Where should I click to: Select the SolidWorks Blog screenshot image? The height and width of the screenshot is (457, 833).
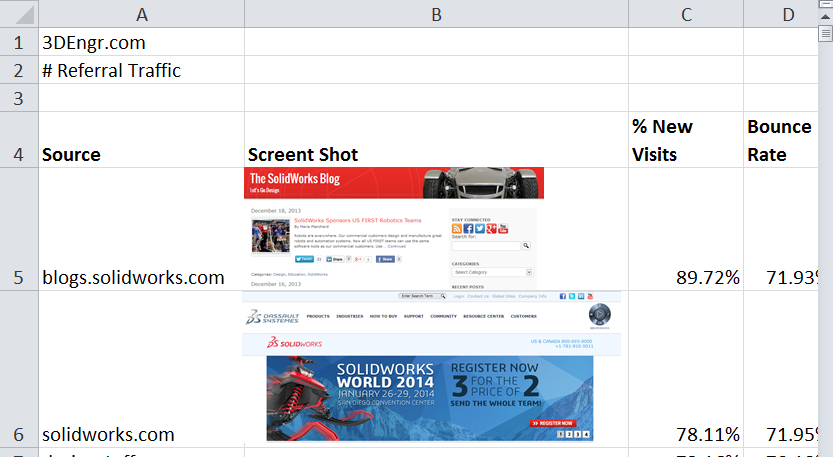coord(394,228)
